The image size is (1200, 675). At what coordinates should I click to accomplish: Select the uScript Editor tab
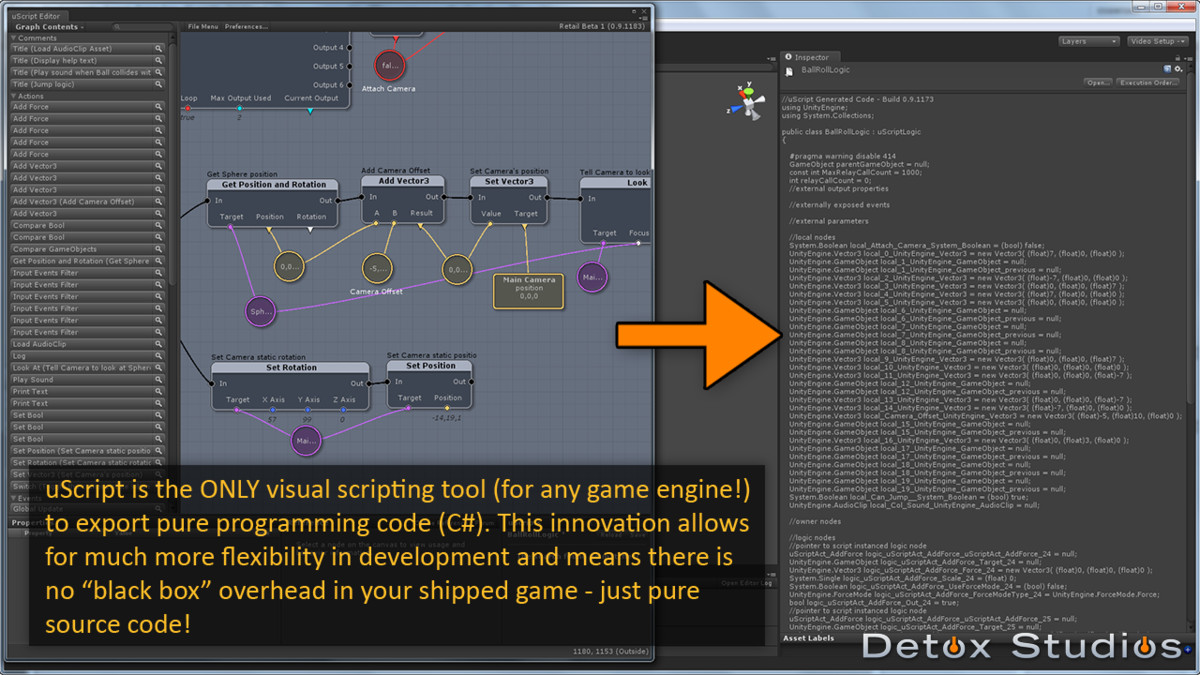click(x=36, y=16)
